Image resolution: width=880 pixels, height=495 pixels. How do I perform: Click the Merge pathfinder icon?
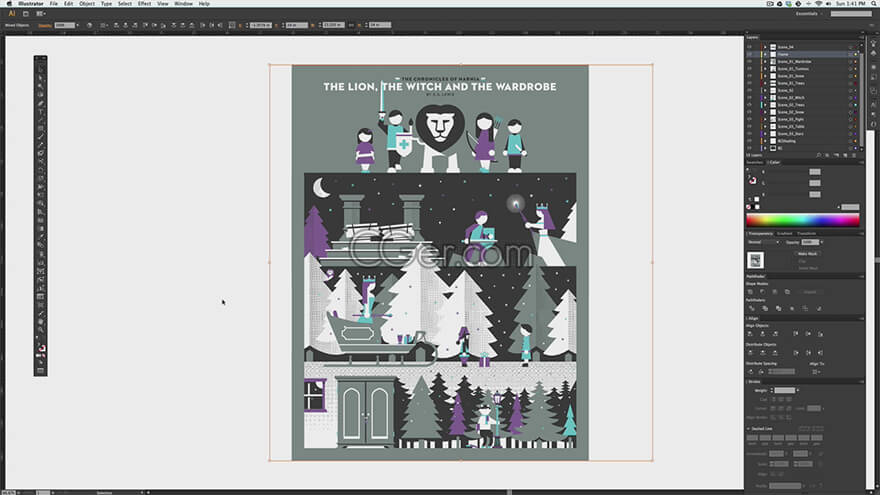pos(778,308)
